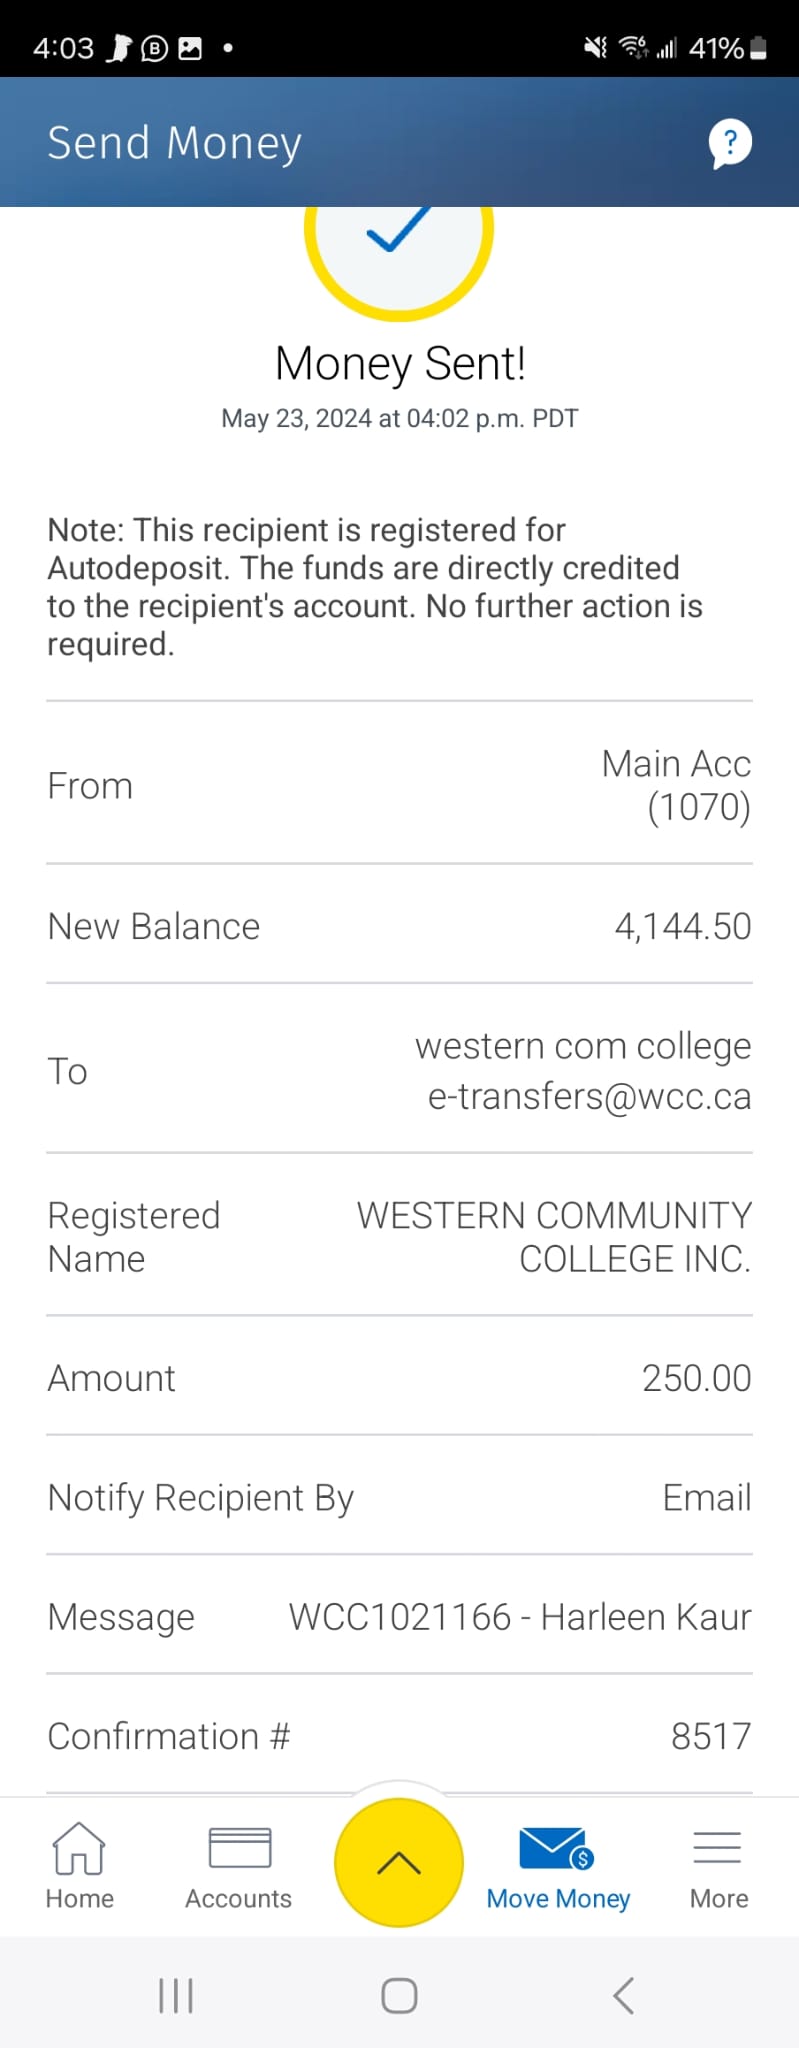
Task: Tap Android back arrow button
Action: tap(623, 1995)
